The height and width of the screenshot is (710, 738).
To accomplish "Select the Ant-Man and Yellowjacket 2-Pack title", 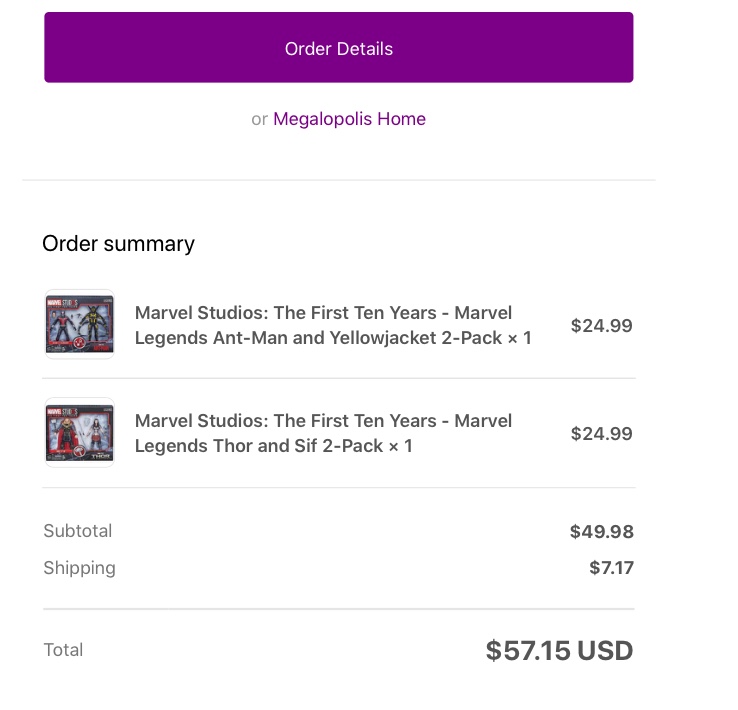I will point(323,325).
